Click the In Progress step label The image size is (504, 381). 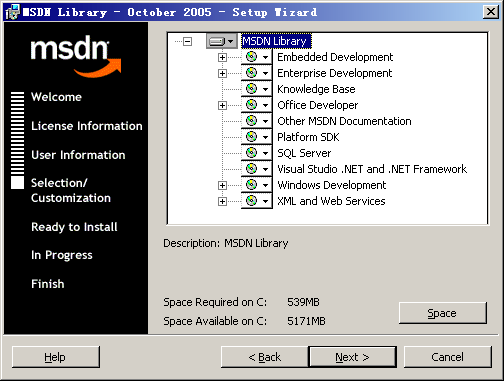(62, 255)
